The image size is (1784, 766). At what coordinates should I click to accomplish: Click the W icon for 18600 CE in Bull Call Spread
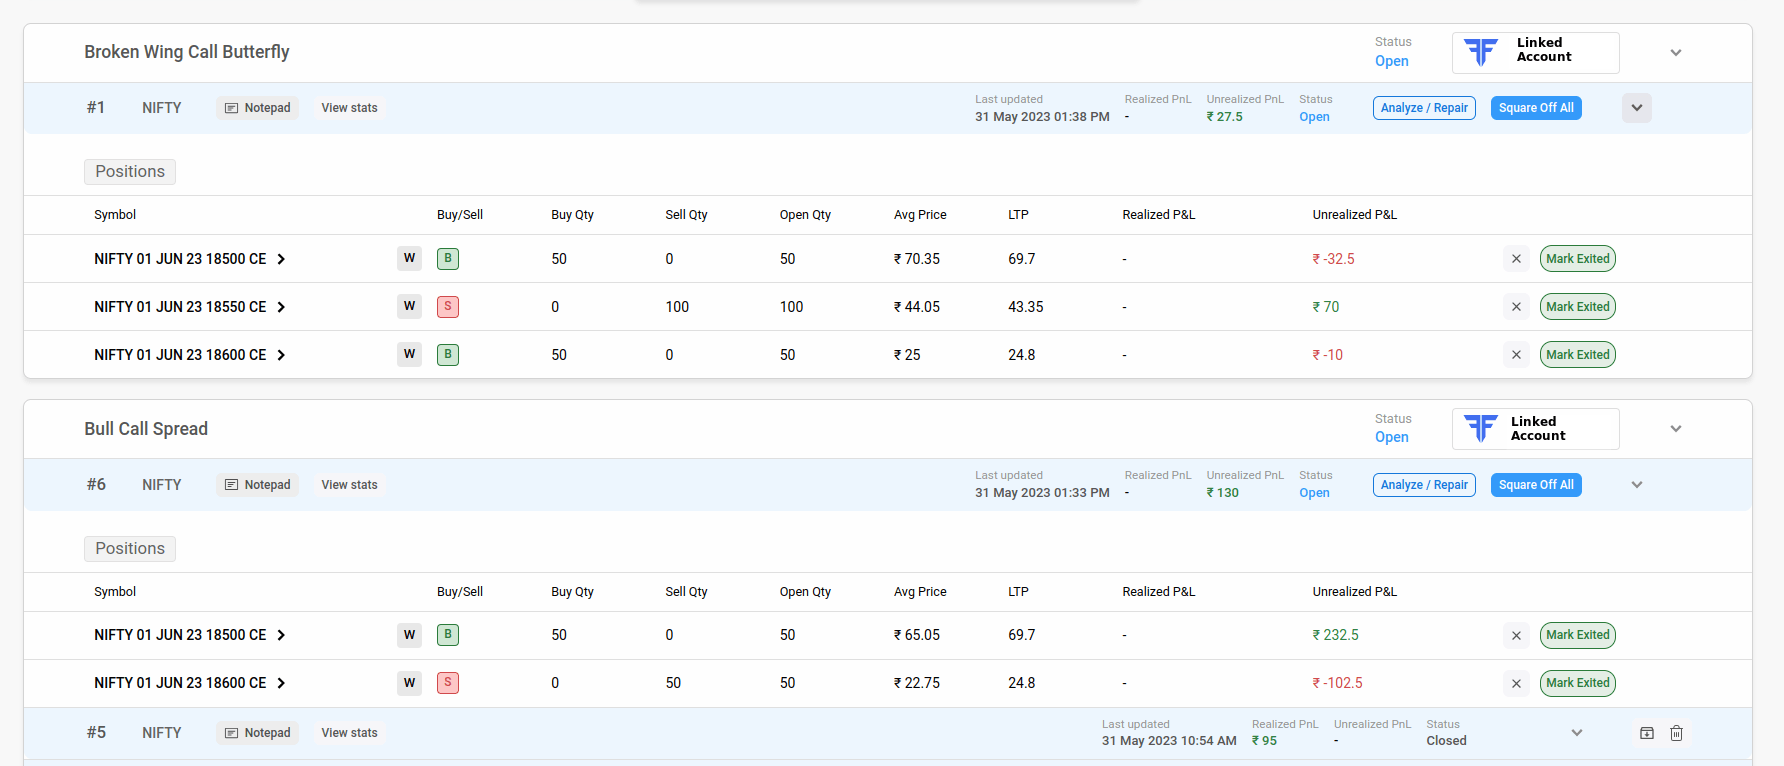(409, 683)
